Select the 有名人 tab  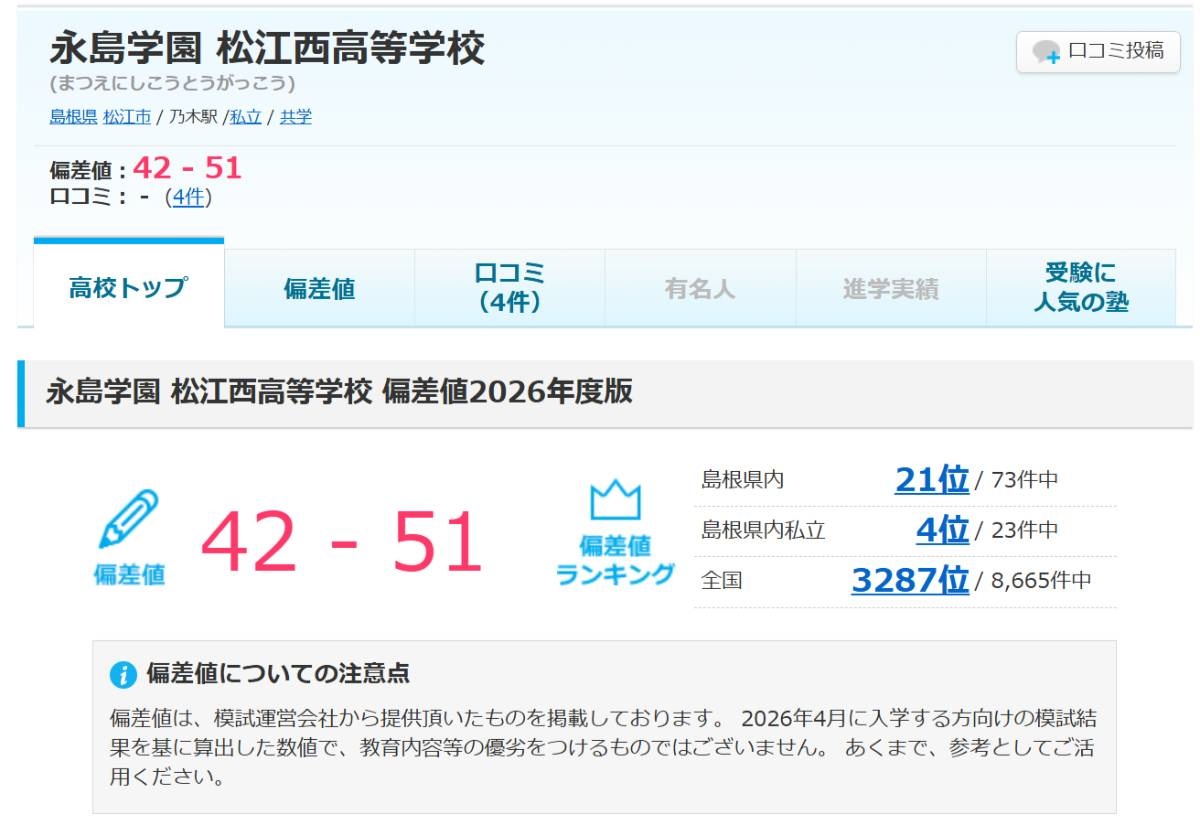click(x=700, y=289)
